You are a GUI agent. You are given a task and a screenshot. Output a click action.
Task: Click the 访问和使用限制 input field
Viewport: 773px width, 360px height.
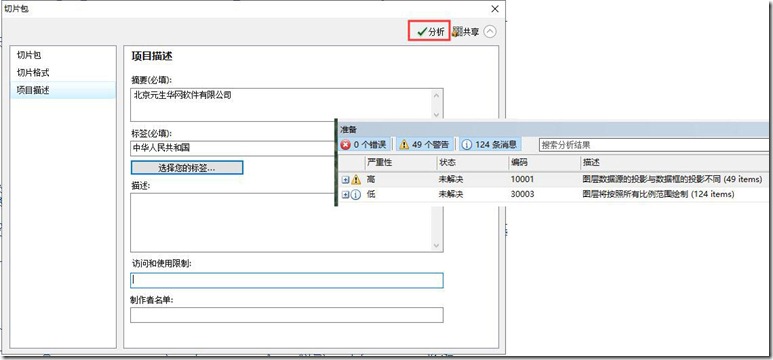click(x=286, y=280)
